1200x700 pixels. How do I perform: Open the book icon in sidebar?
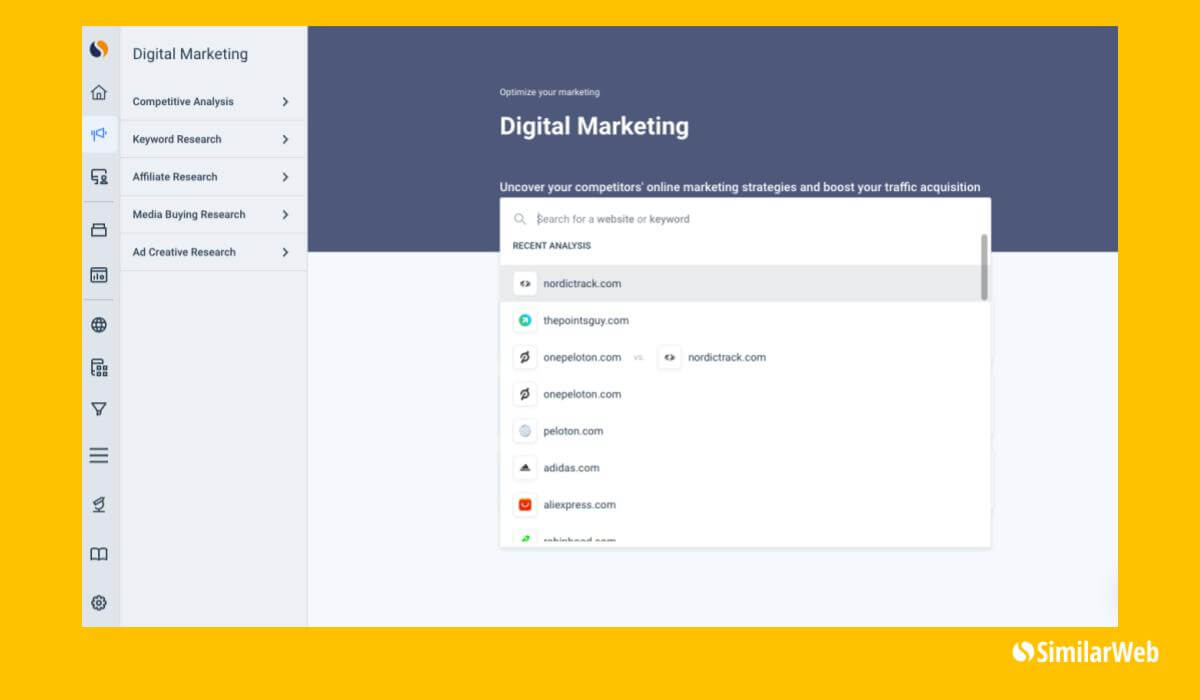(98, 554)
